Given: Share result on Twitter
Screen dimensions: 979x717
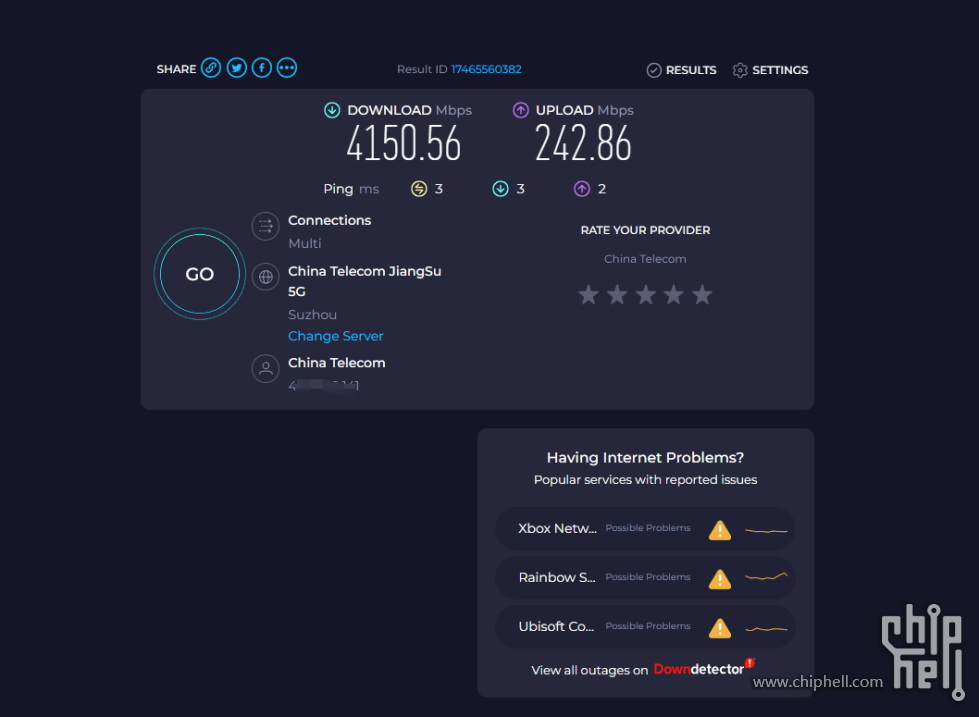Looking at the screenshot, I should point(237,68).
